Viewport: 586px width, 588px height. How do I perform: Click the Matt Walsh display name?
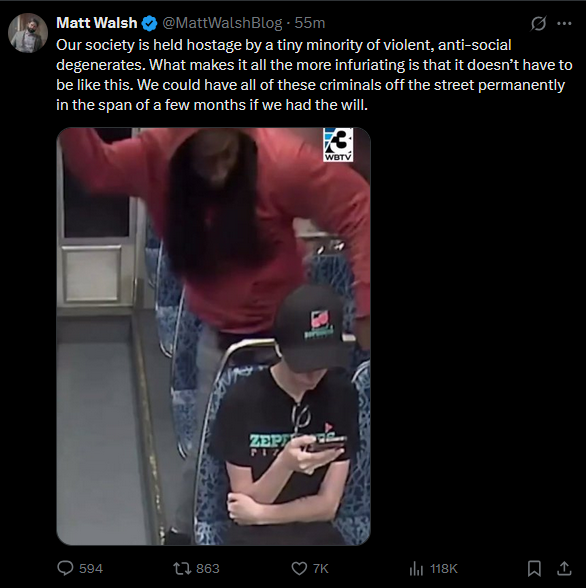(x=96, y=23)
